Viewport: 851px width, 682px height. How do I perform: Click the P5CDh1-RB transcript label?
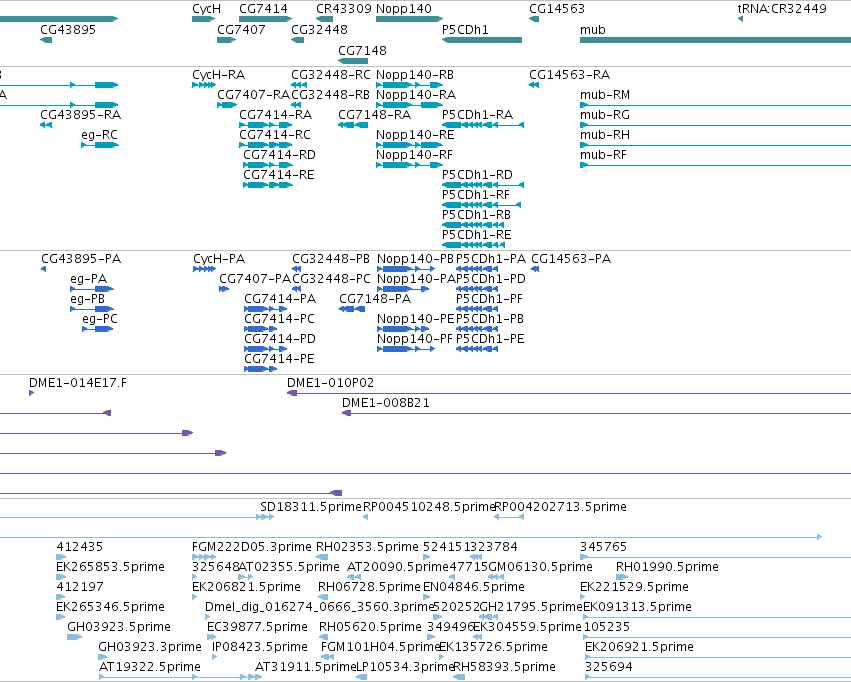click(x=477, y=215)
